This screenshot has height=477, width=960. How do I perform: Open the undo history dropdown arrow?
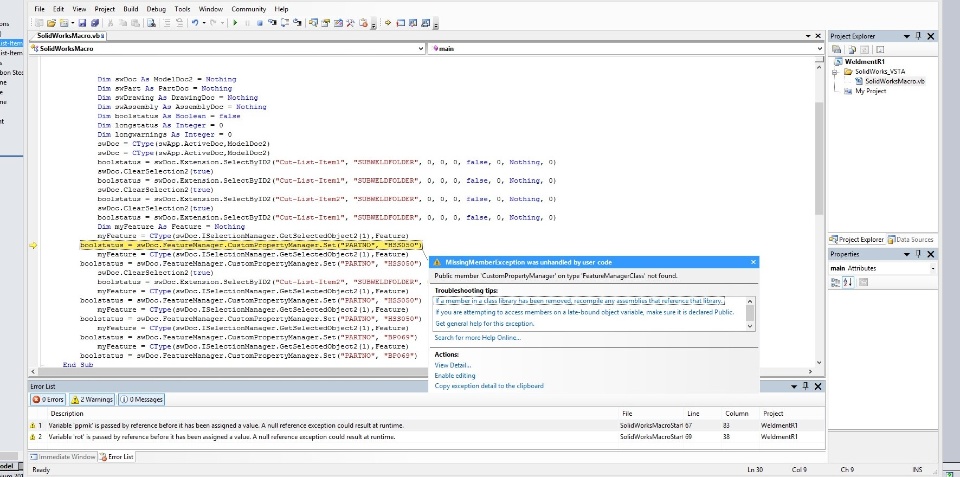point(204,23)
